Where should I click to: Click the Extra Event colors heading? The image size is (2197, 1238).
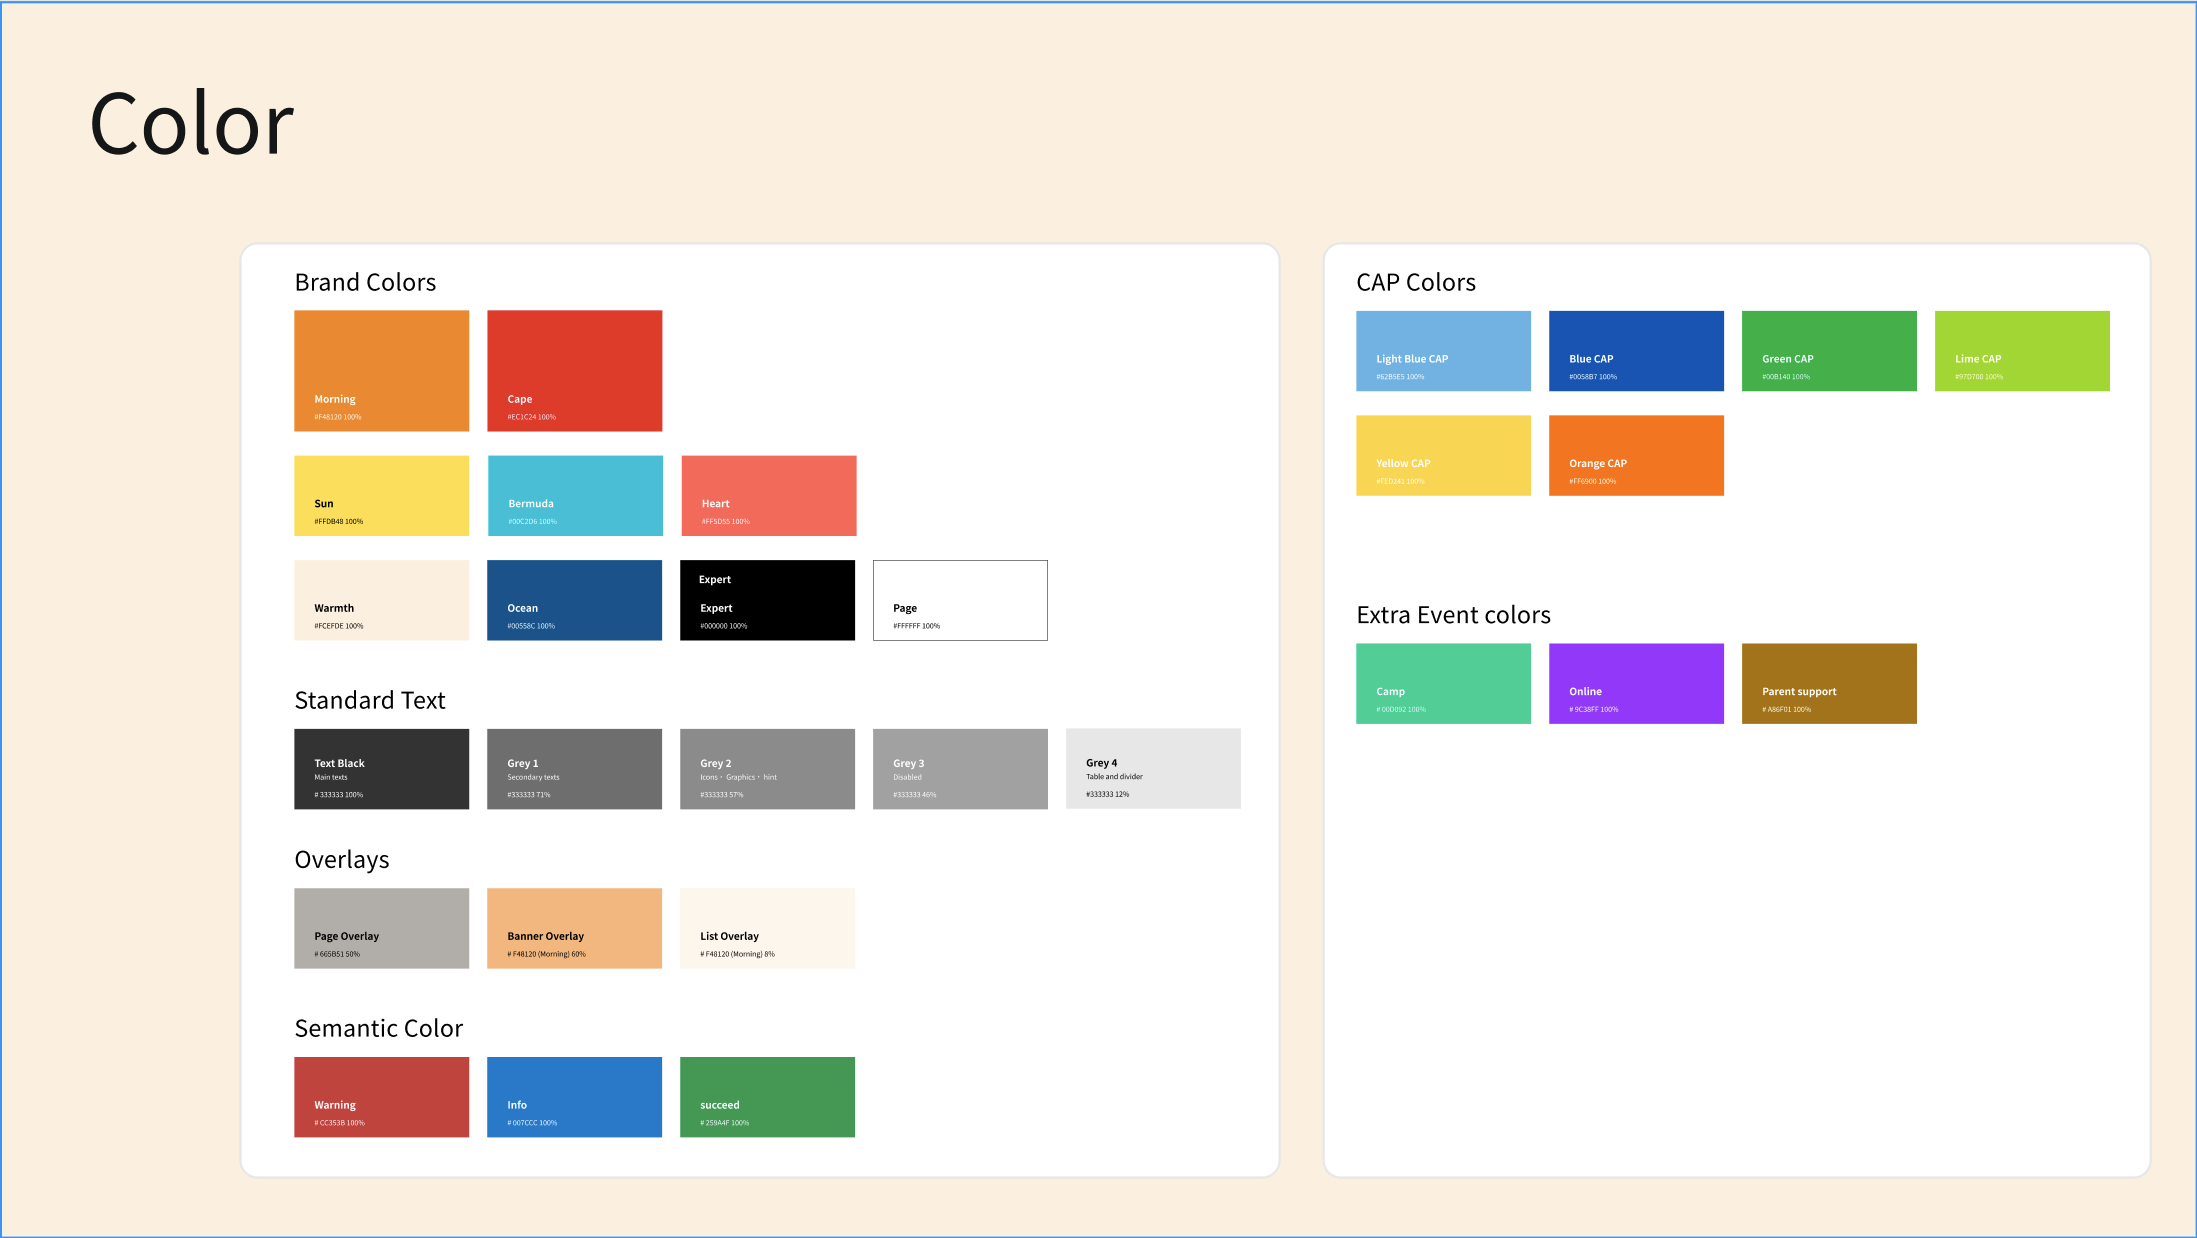1453,615
